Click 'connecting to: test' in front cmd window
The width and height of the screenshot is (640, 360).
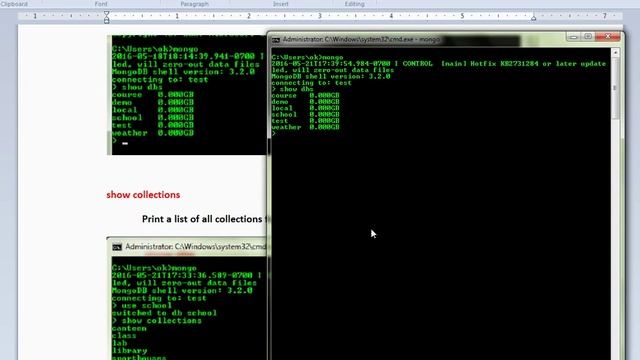pyautogui.click(x=311, y=83)
